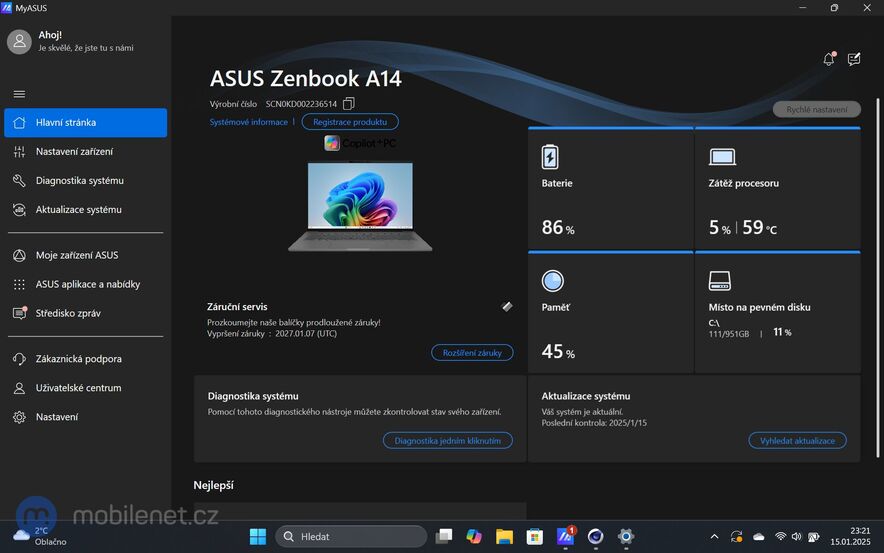Open the Baterie 86 % tile
Viewport: 884px width, 553px height.
[x=611, y=189]
